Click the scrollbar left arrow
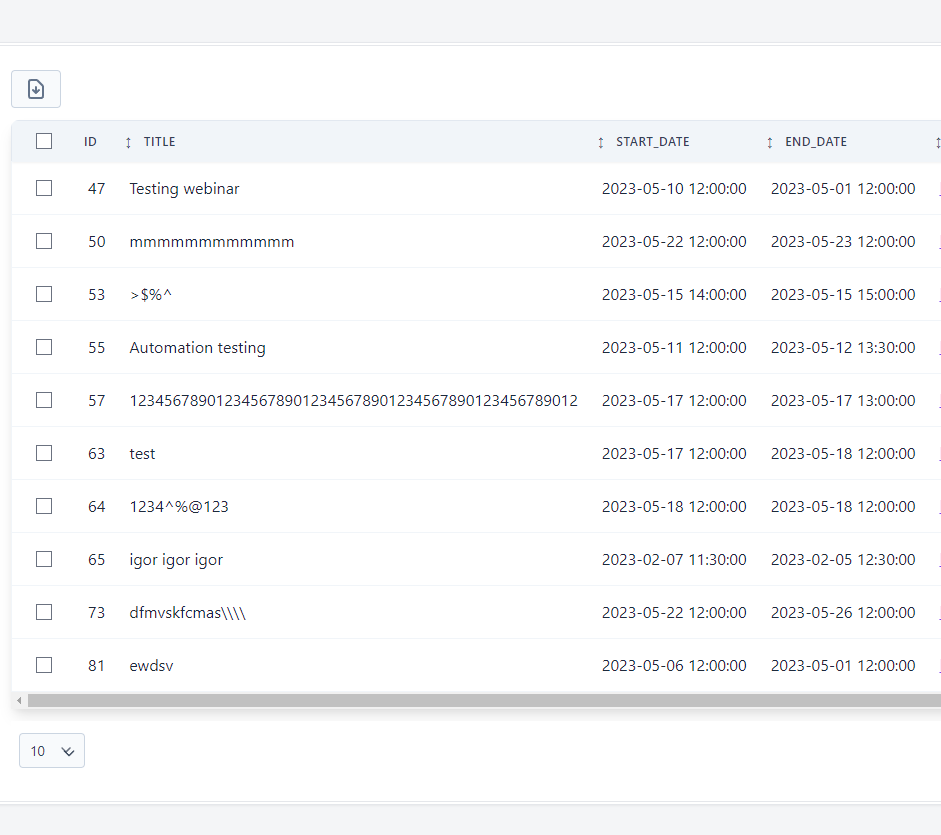The image size is (941, 835). coord(19,701)
